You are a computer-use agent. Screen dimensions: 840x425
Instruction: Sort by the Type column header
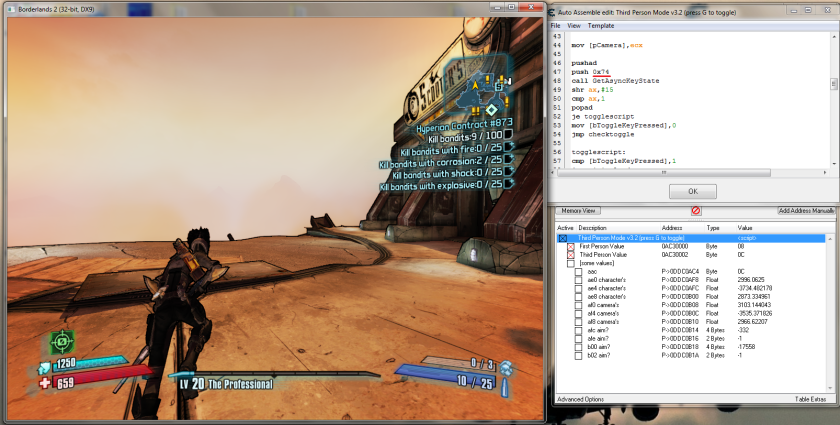click(712, 228)
